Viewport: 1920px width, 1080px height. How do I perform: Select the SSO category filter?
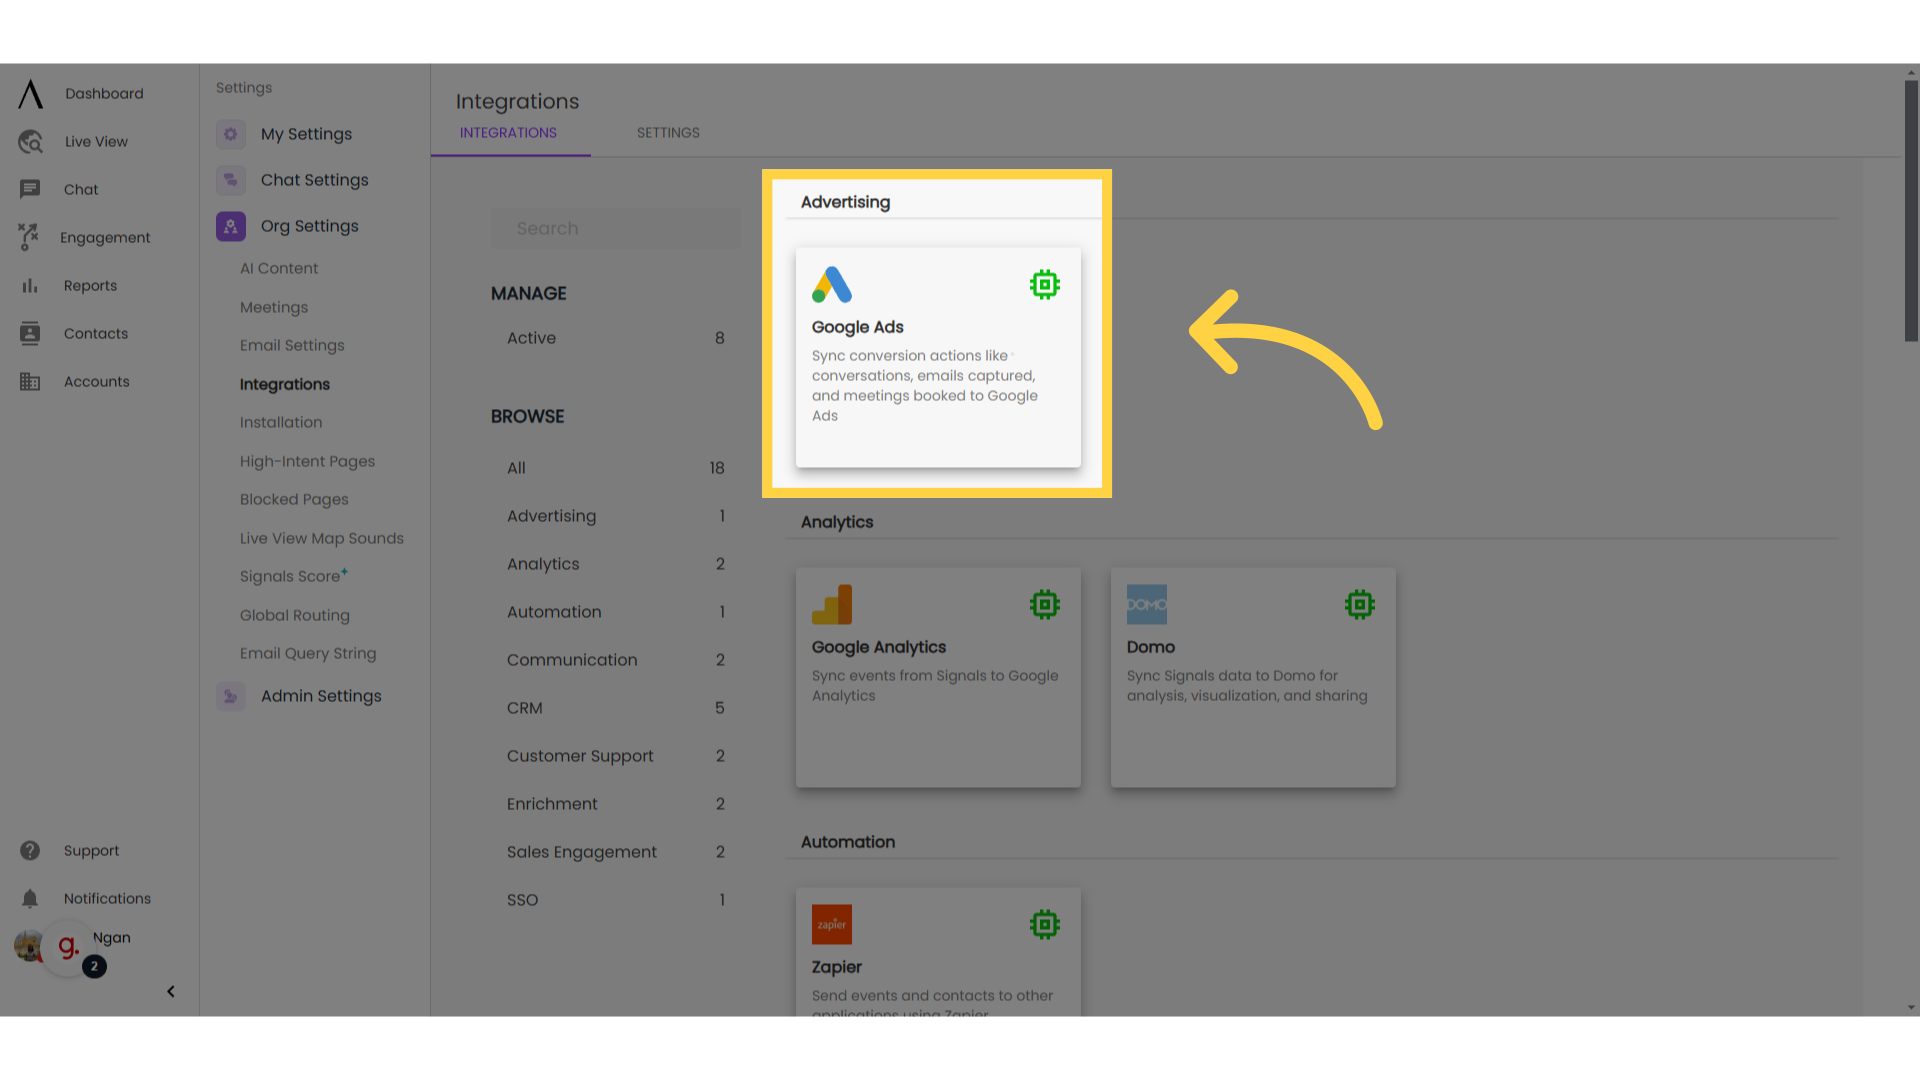tap(616, 900)
